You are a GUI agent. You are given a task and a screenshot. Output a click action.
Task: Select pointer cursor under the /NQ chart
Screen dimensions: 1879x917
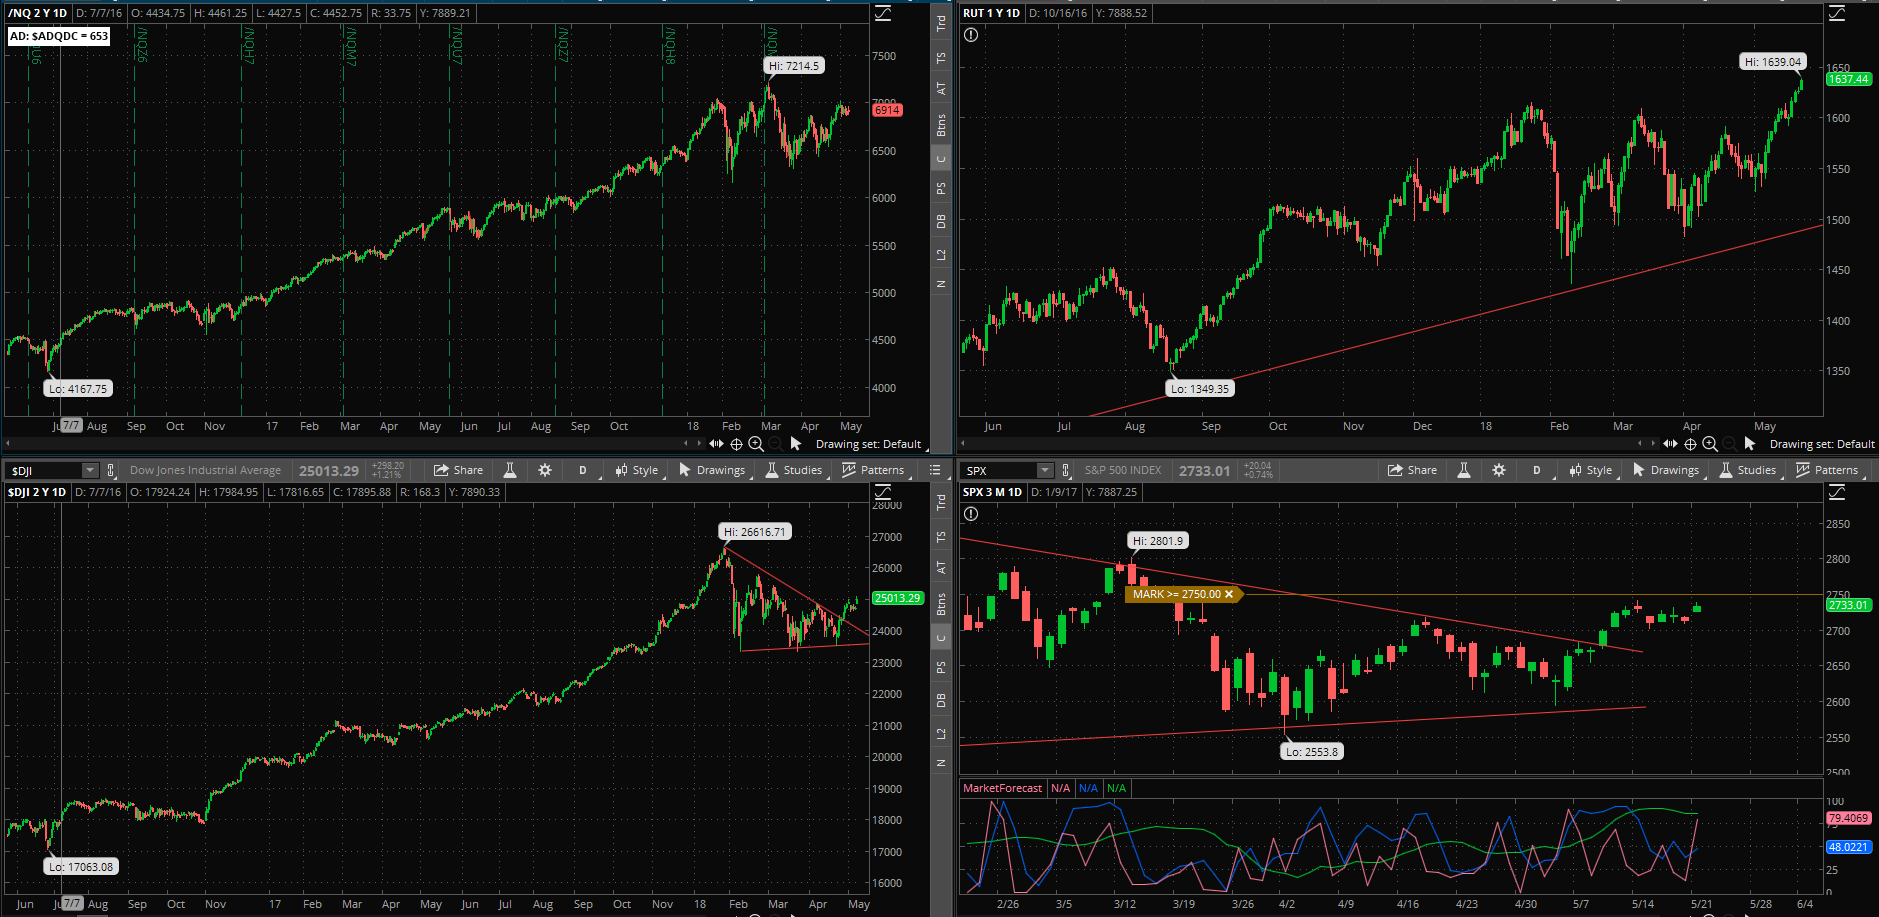coord(796,443)
